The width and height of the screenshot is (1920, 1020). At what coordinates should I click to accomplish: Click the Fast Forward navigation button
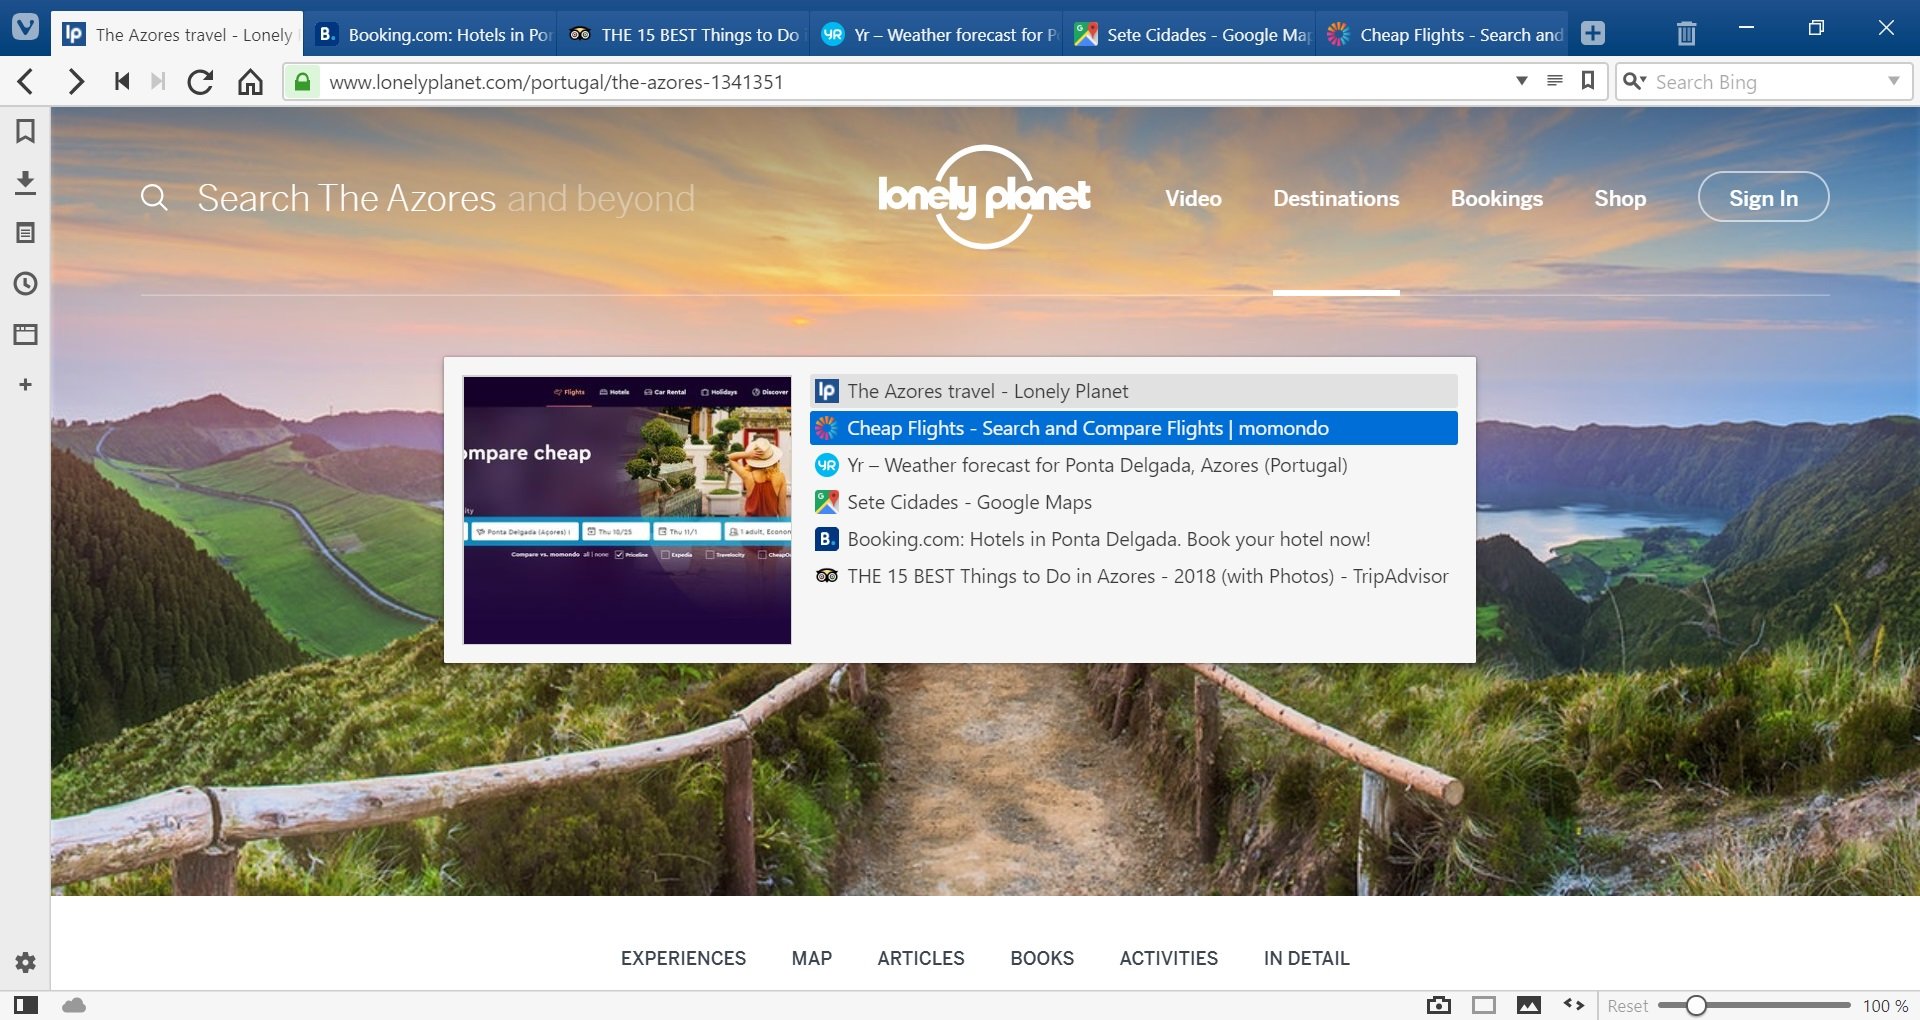(158, 82)
